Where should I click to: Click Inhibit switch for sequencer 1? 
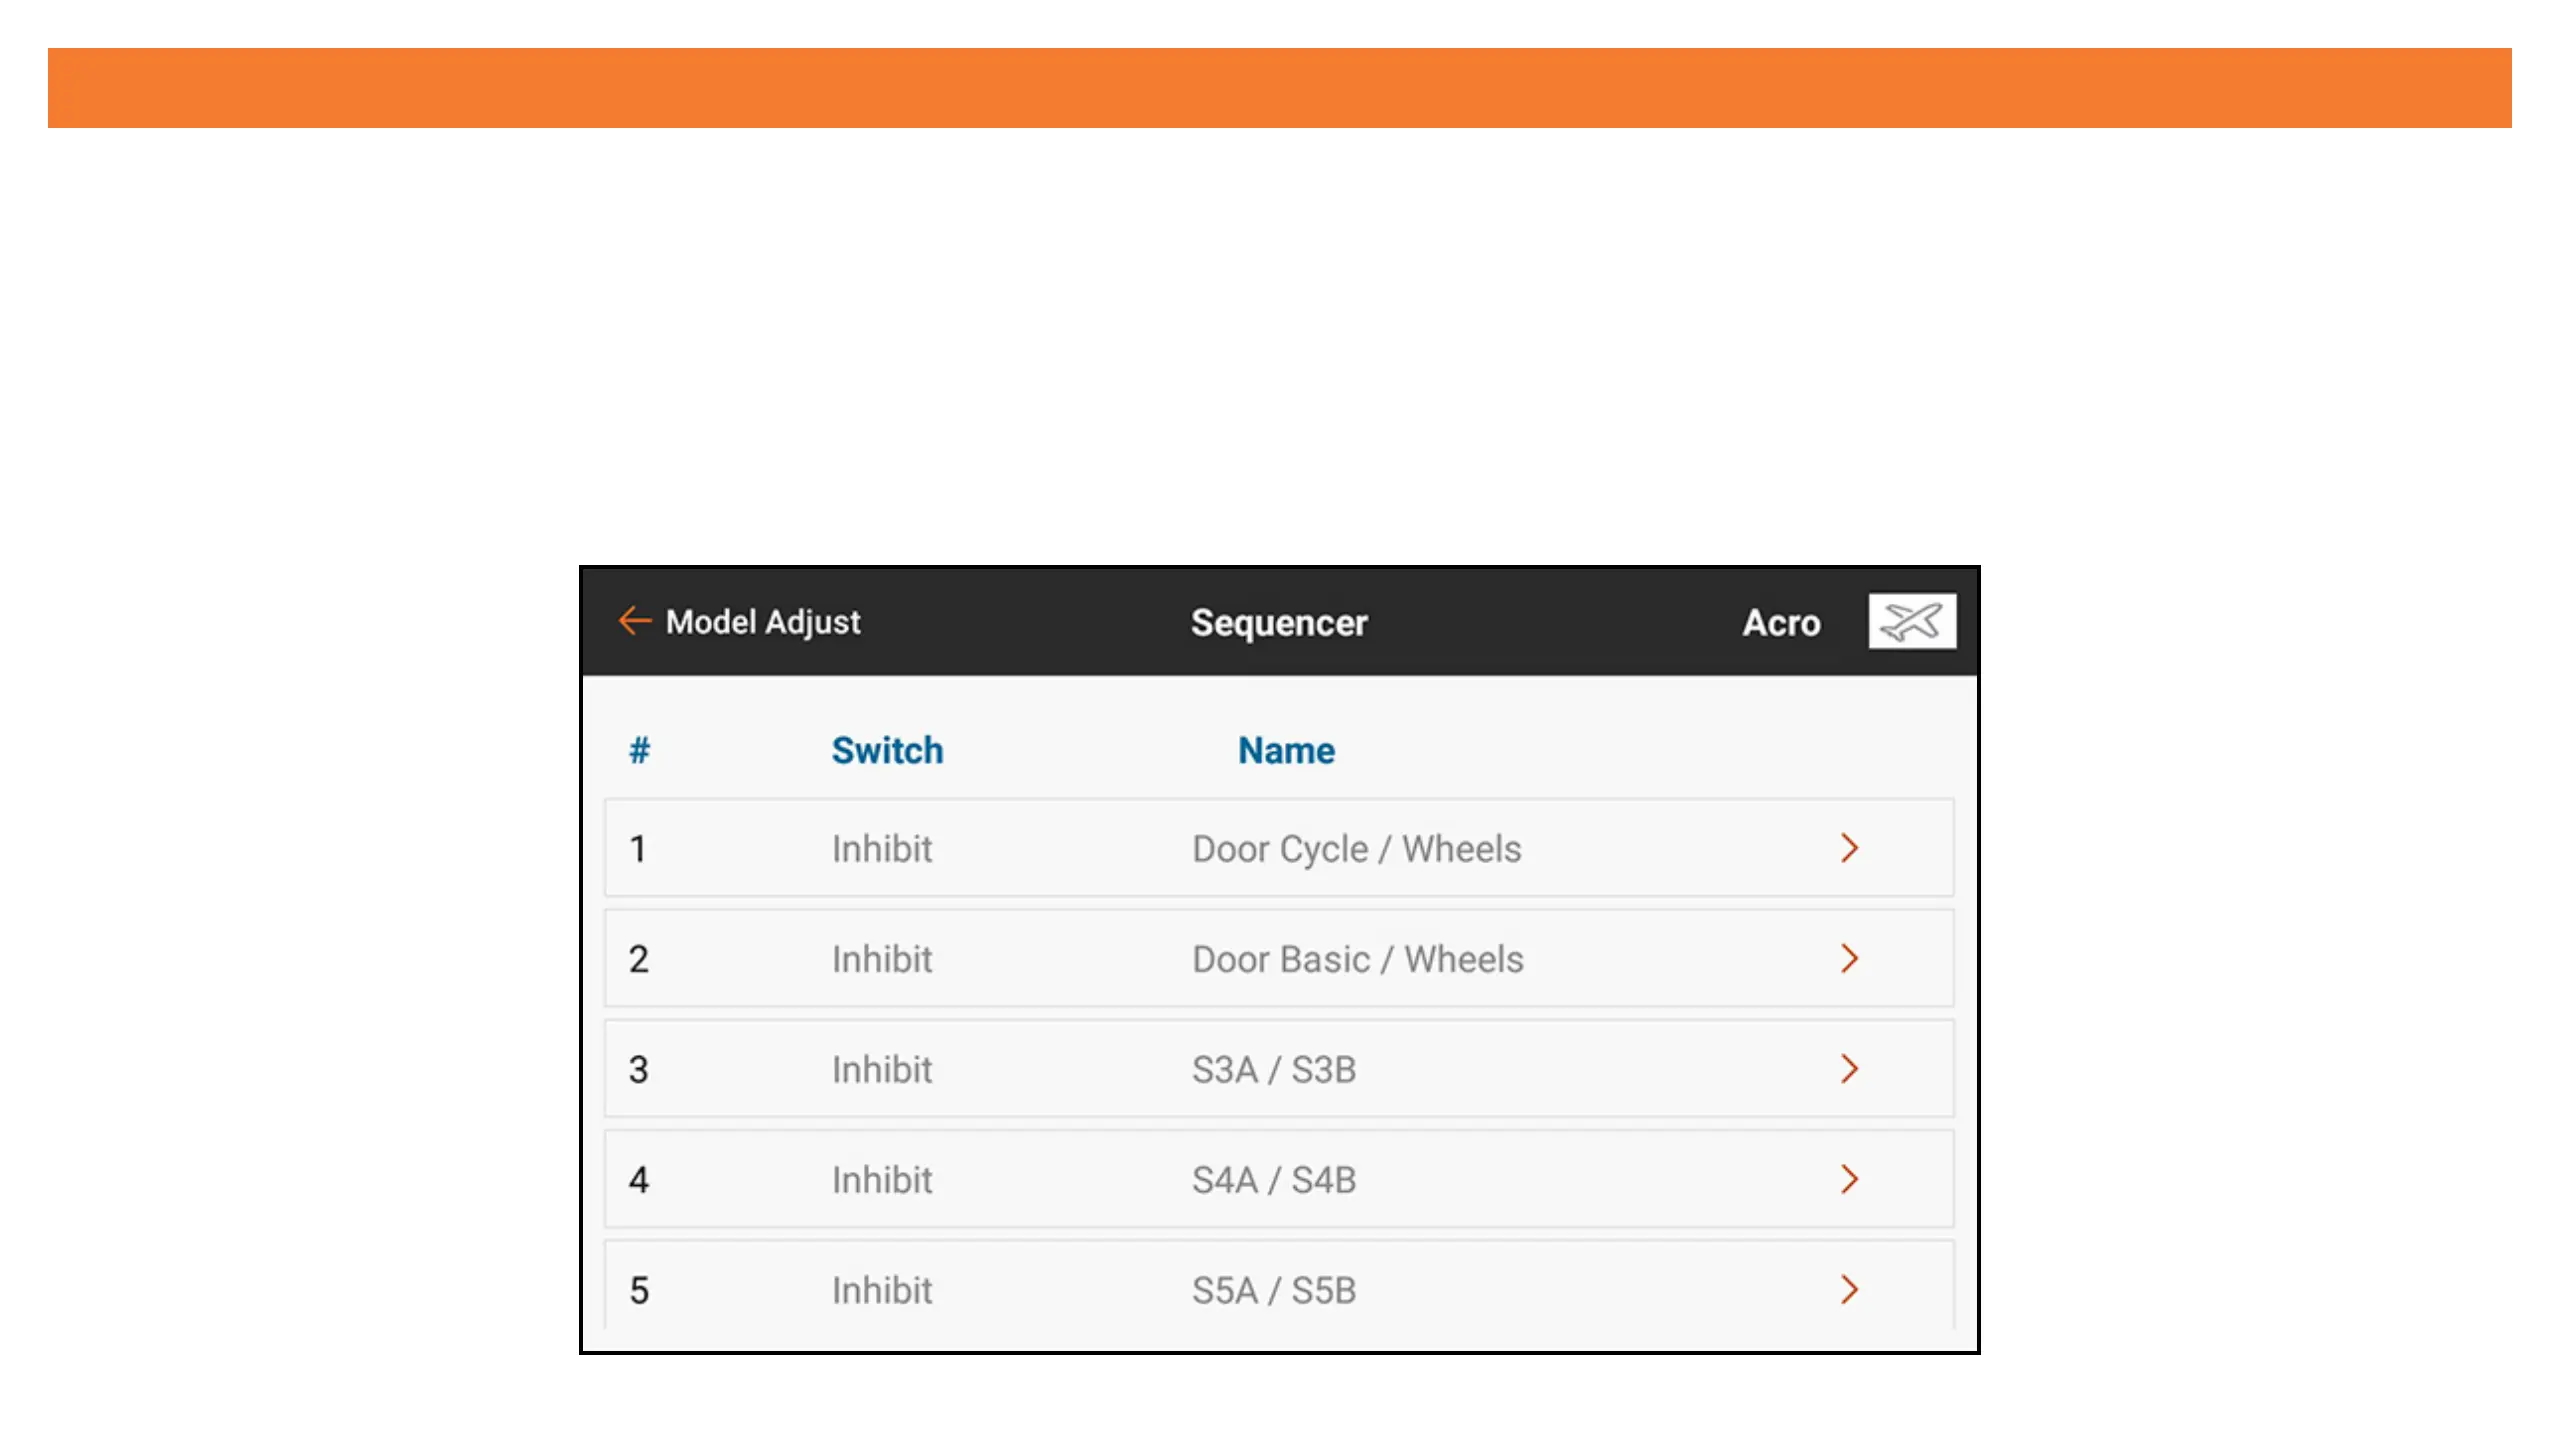tap(881, 849)
